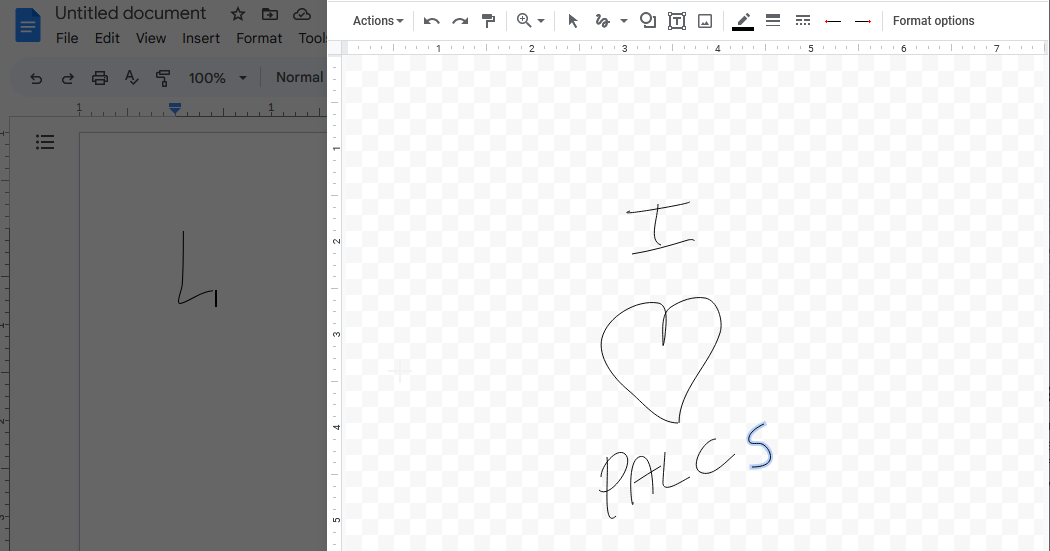The image size is (1050, 551).
Task: Redo stroke in drawing toolbar
Action: pos(460,21)
